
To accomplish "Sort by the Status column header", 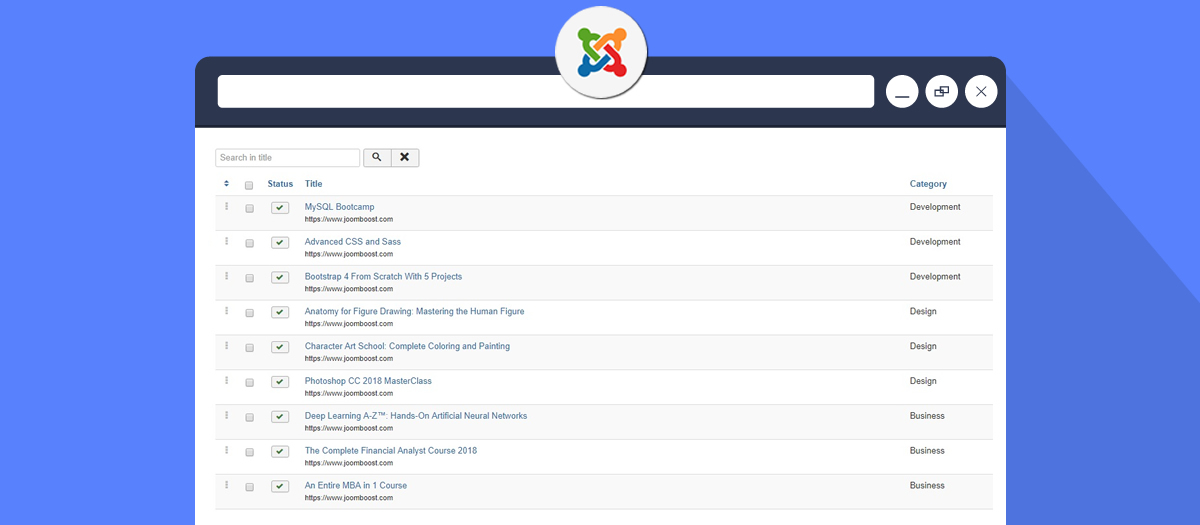I will [280, 184].
